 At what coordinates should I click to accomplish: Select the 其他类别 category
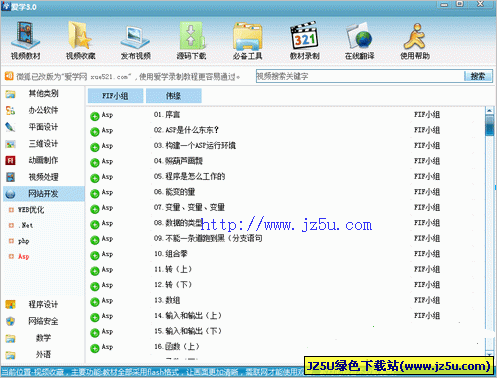tap(43, 94)
